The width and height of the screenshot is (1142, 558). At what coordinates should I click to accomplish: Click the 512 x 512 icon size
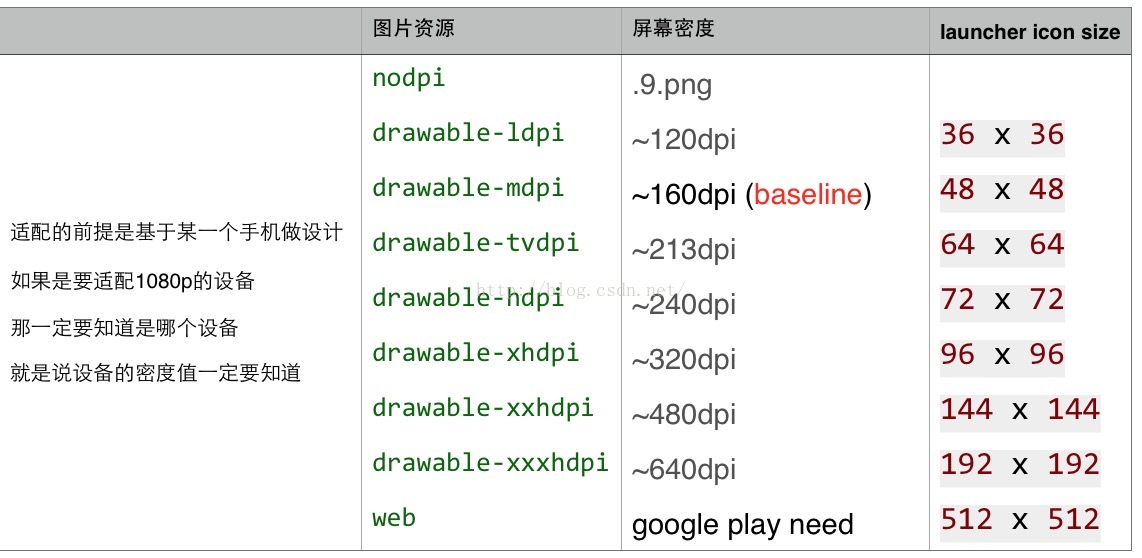pyautogui.click(x=1020, y=519)
